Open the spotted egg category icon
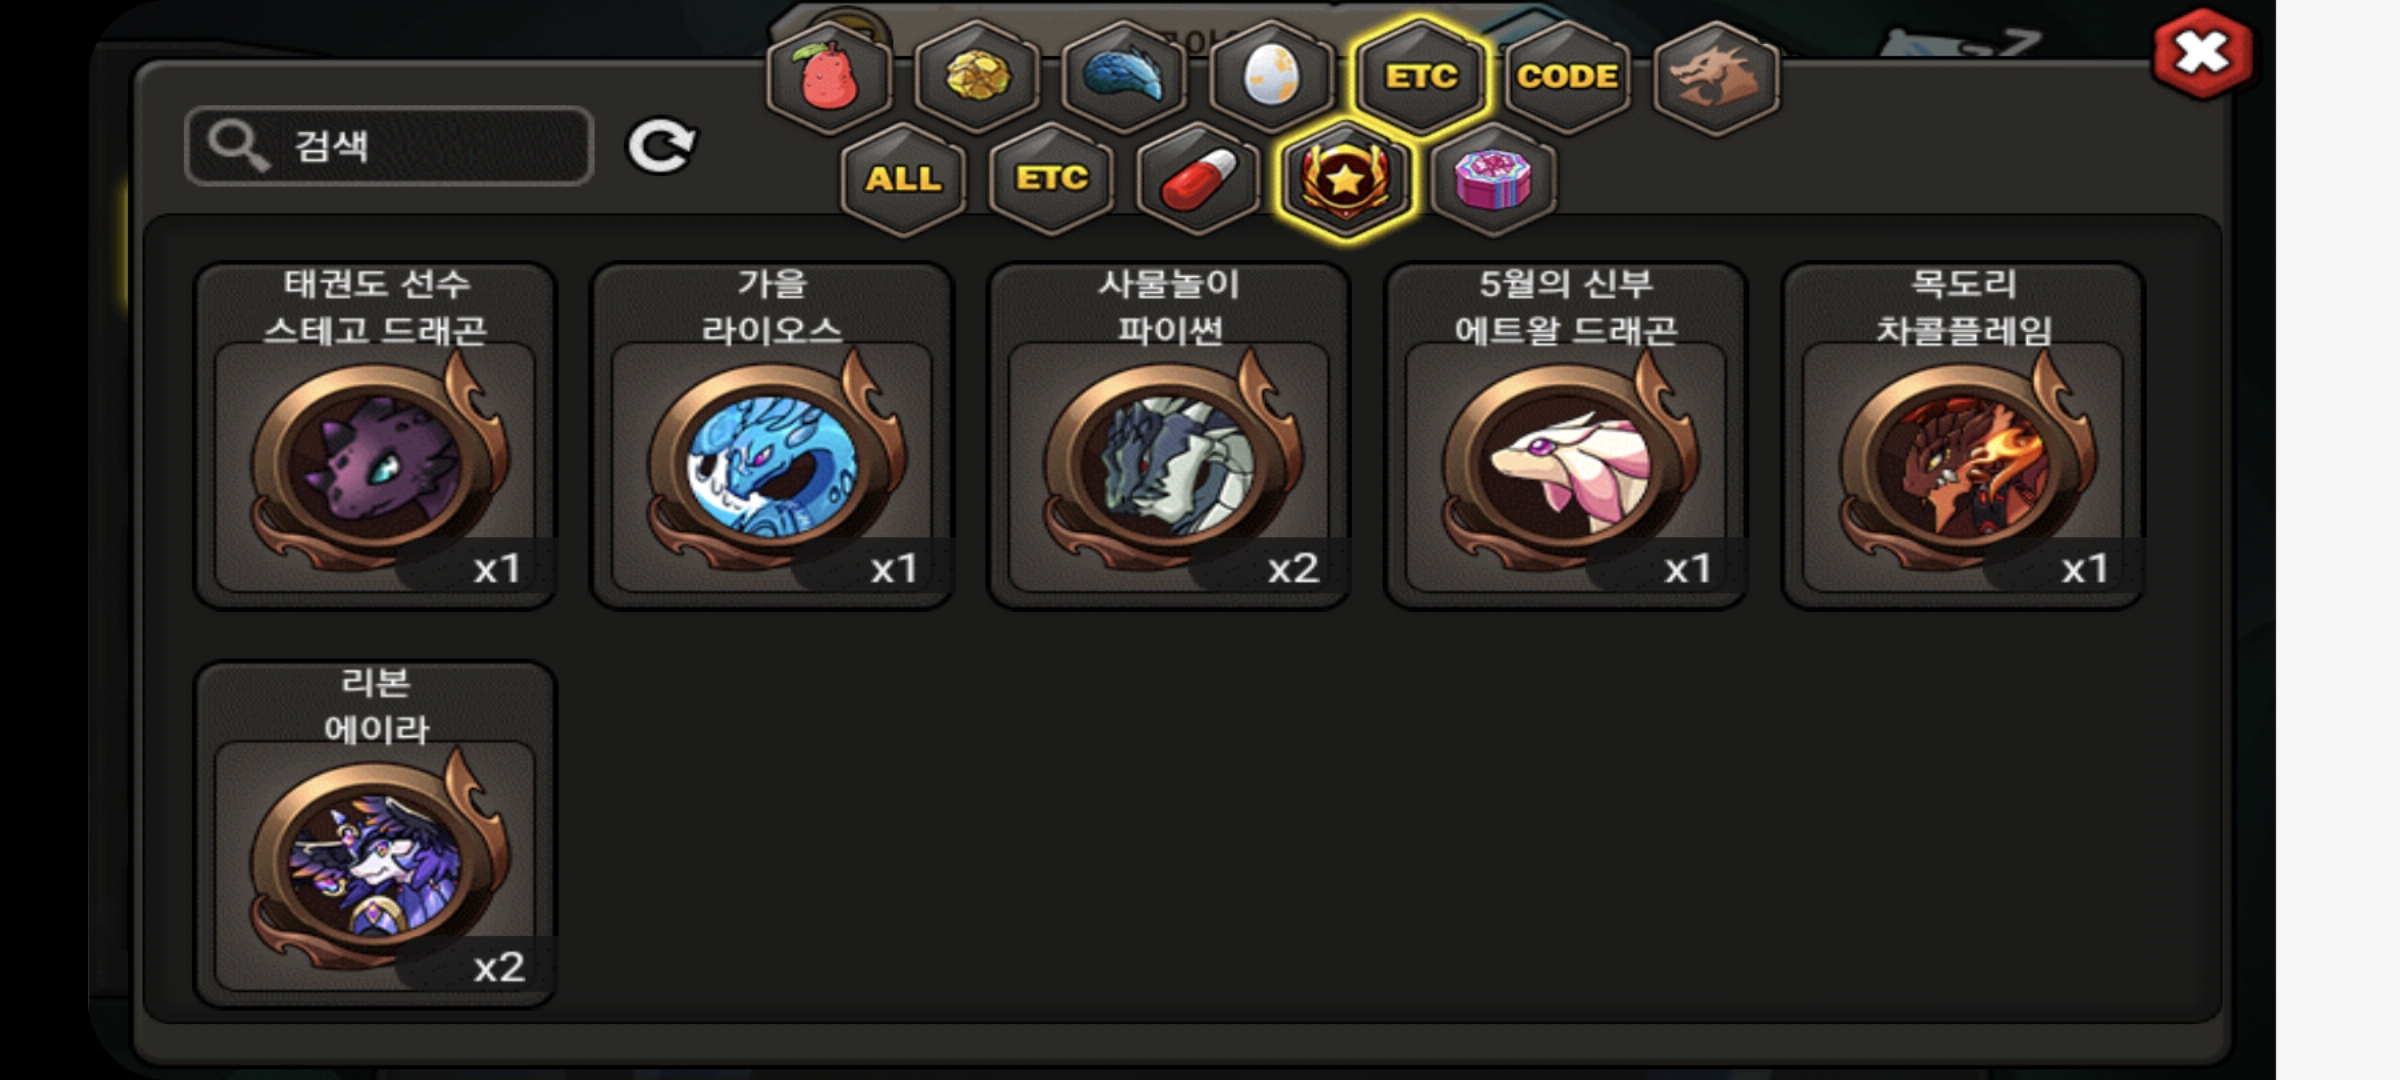Viewport: 2400px width, 1080px height. click(1271, 77)
